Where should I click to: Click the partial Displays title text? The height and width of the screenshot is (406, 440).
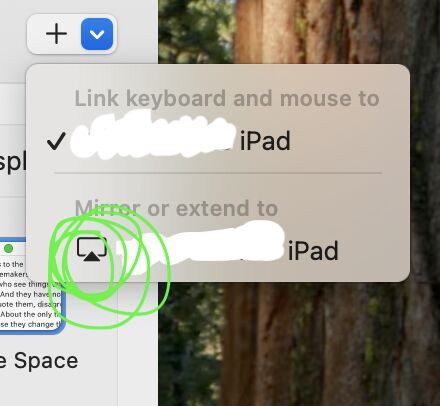pos(13,162)
